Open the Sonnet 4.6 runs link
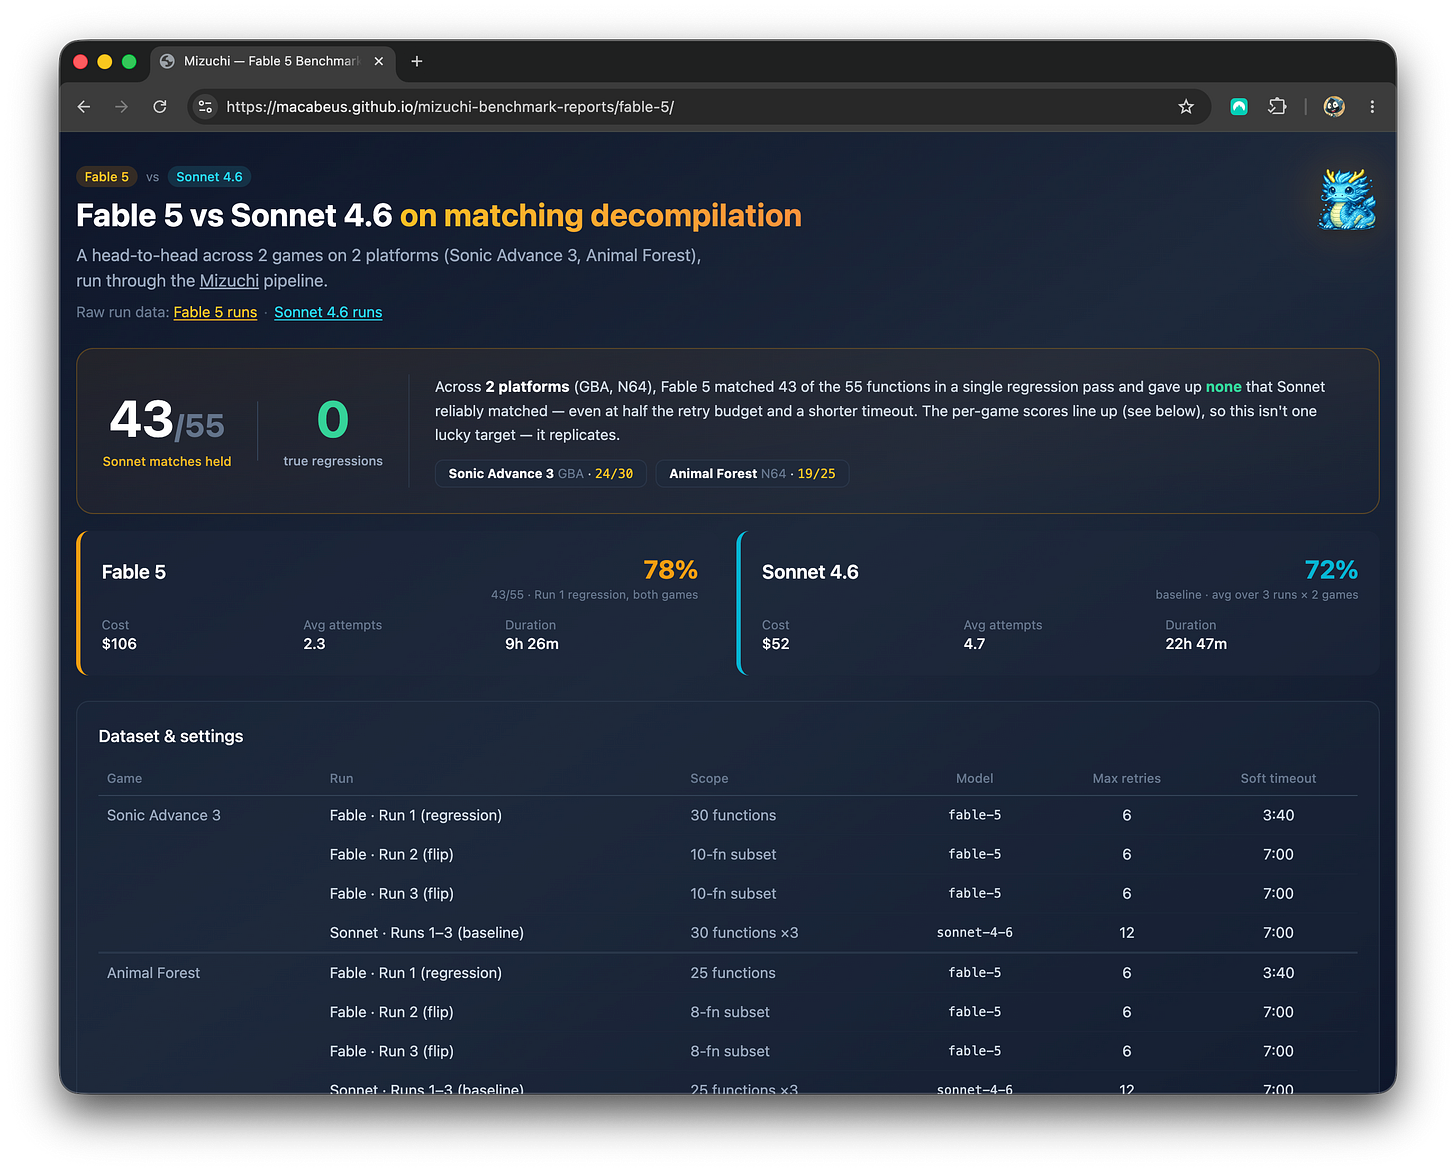This screenshot has height=1172, width=1456. coord(328,312)
